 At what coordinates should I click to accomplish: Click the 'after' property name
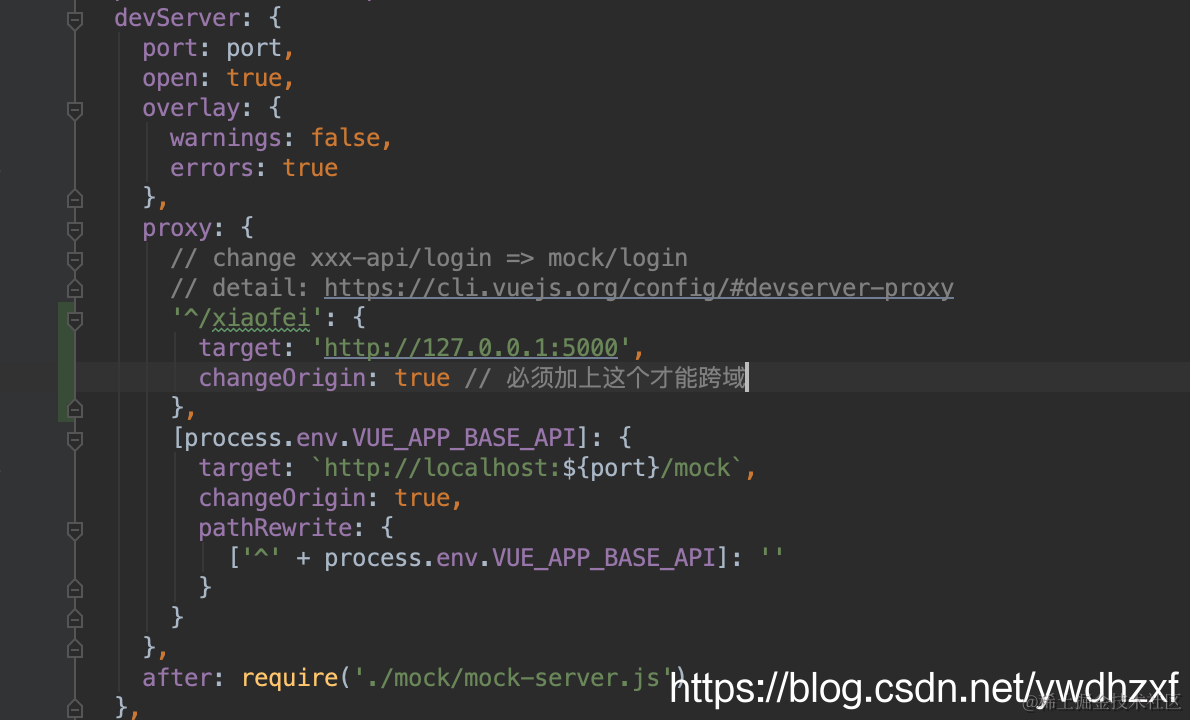click(177, 678)
